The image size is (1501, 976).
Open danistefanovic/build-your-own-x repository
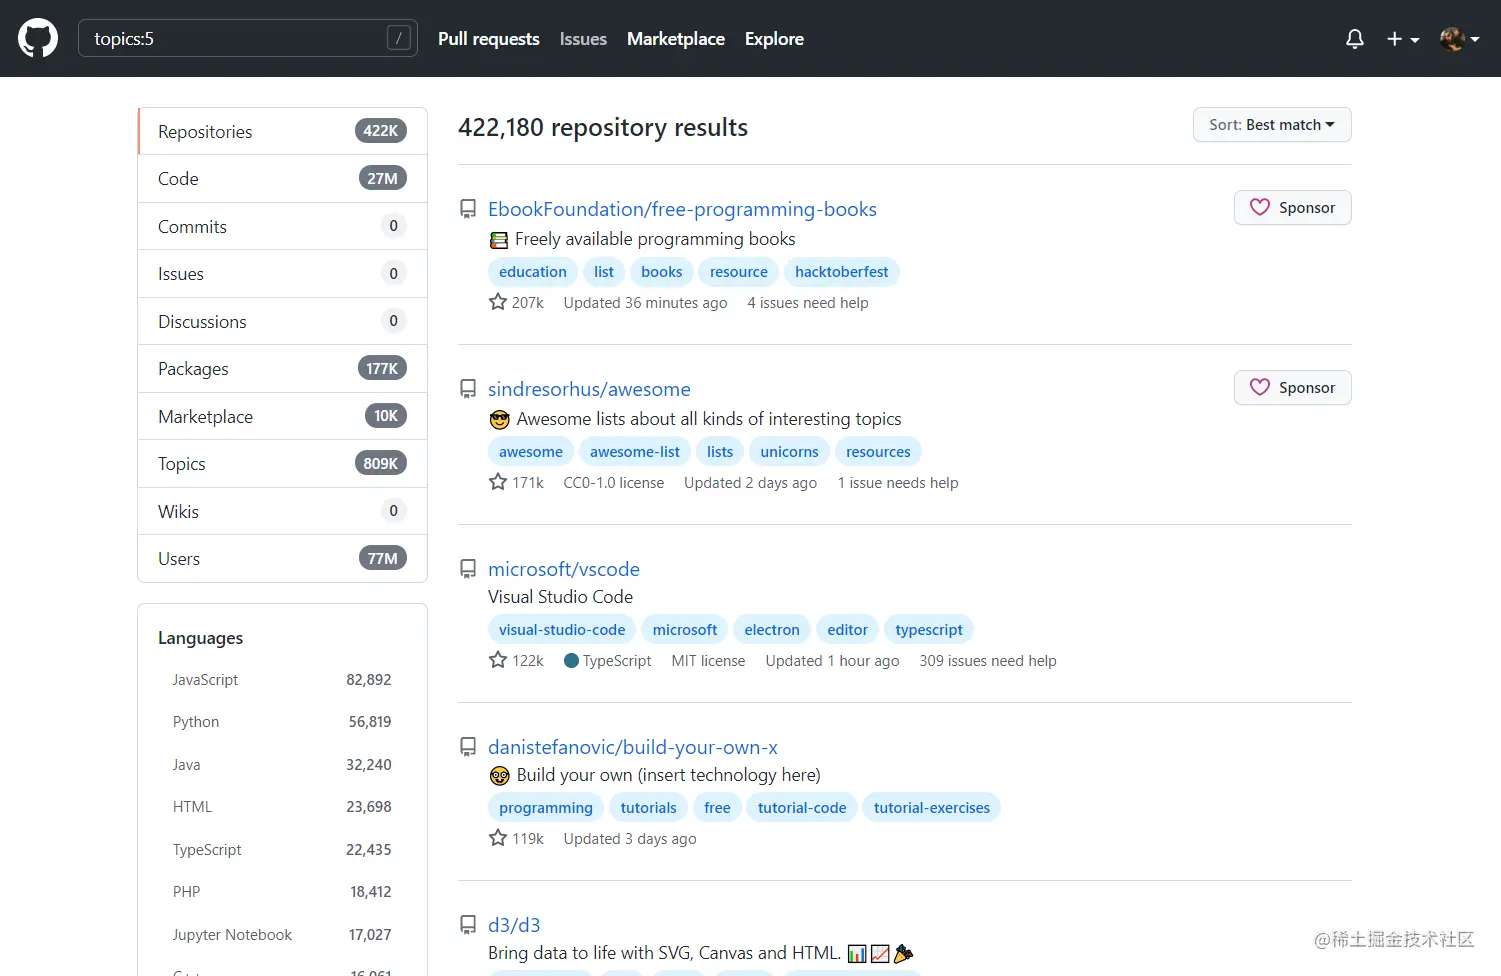[x=633, y=747]
